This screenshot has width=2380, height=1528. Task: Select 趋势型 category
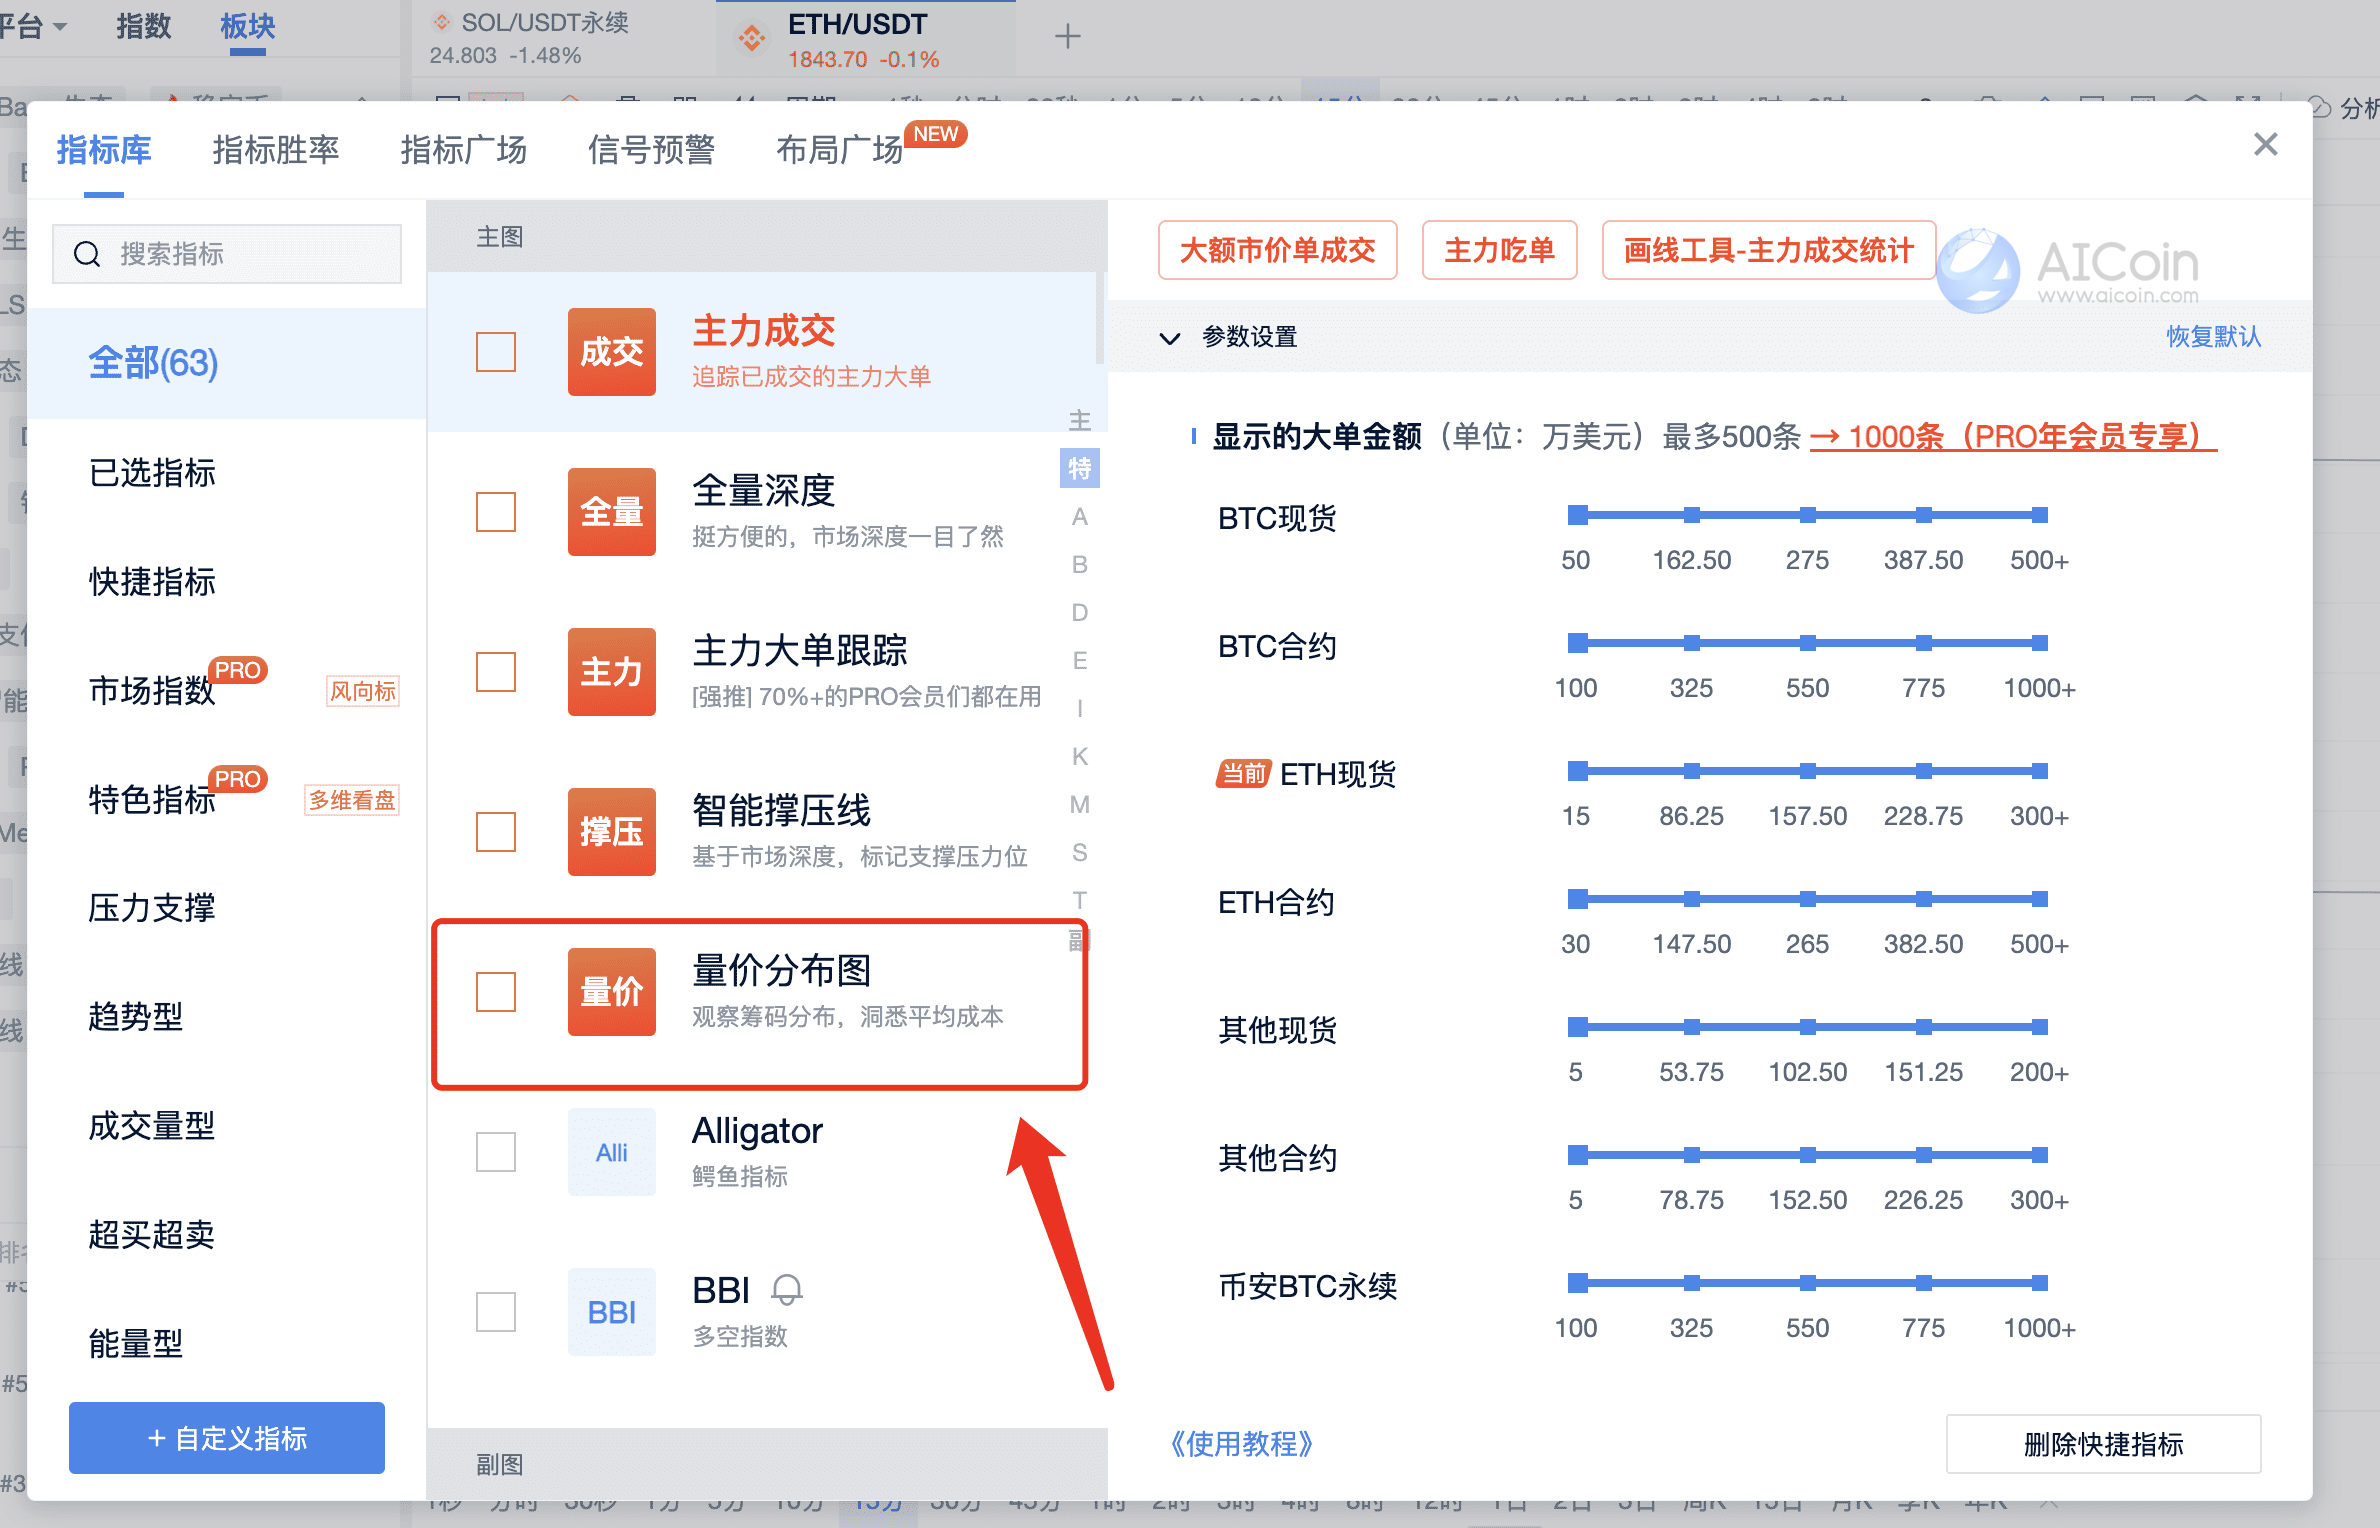(227, 1017)
